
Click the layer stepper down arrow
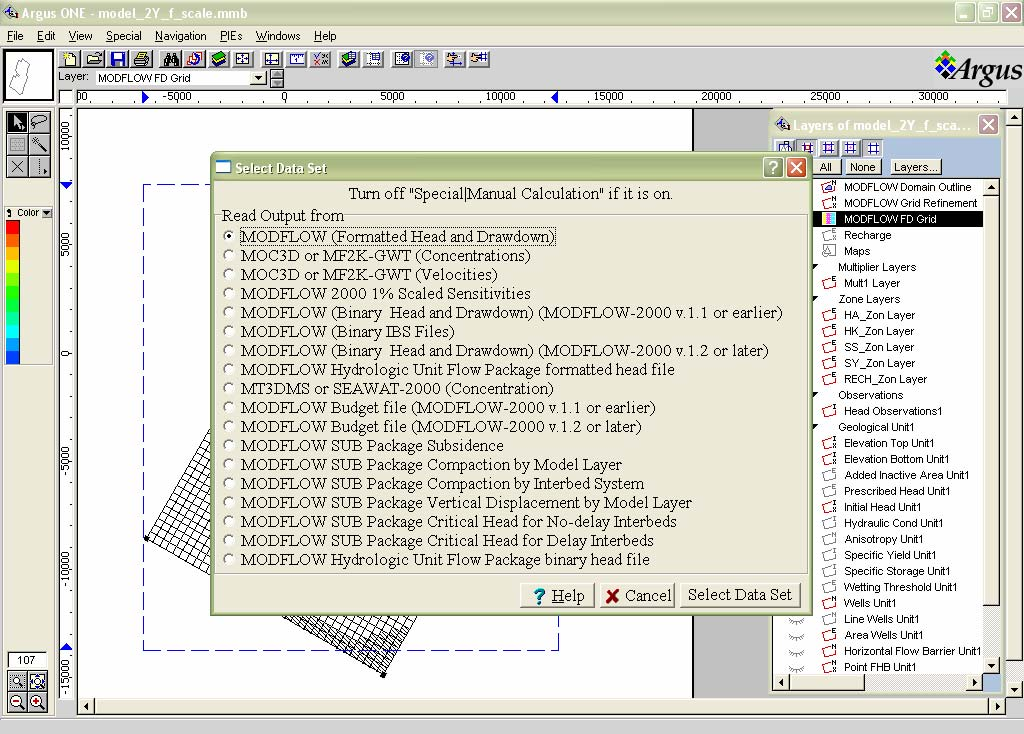277,83
